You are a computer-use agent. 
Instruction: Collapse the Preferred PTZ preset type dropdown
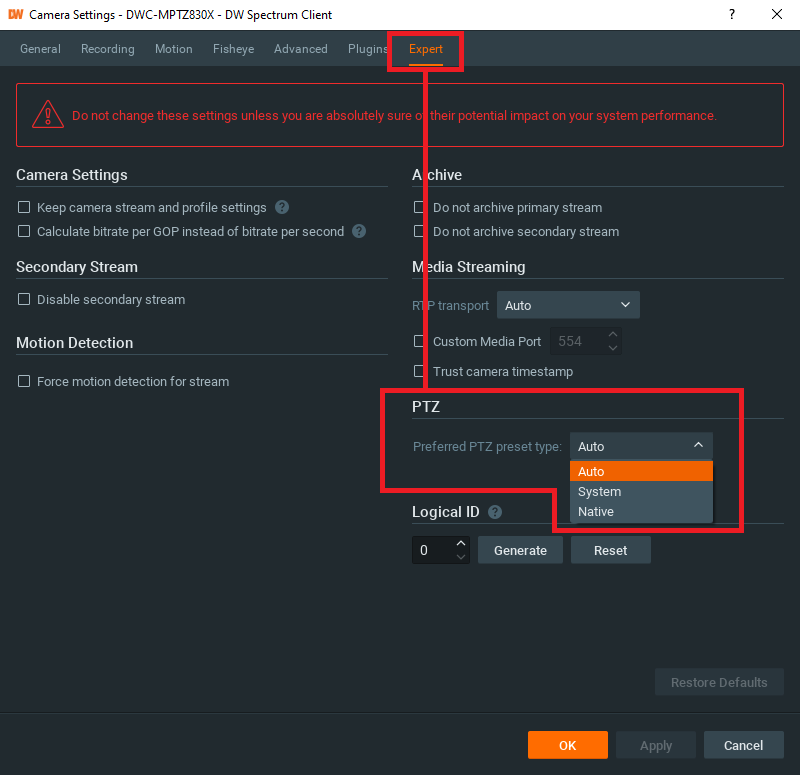[641, 446]
